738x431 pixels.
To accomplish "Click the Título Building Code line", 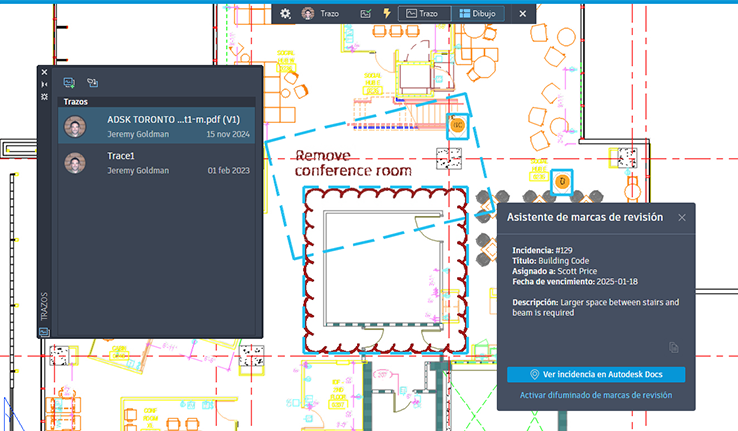I will point(551,261).
